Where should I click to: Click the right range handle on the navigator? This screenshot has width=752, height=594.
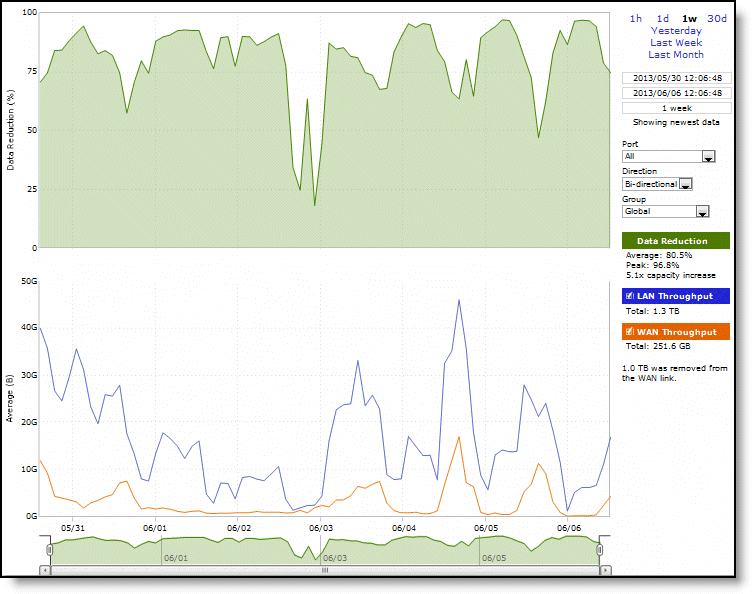601,548
